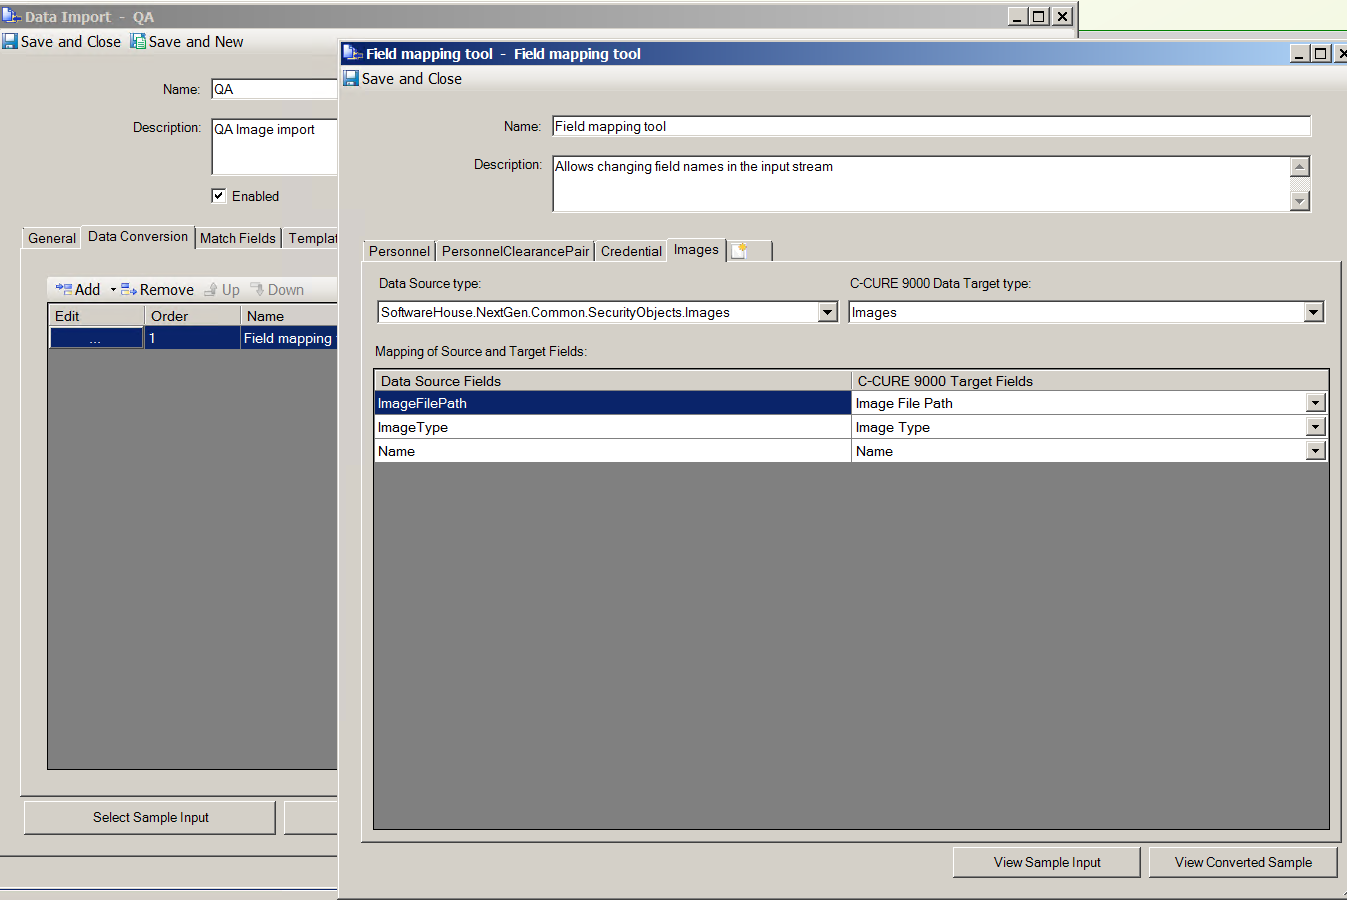1347x900 pixels.
Task: Click the Select Sample Input button
Action: 150,818
